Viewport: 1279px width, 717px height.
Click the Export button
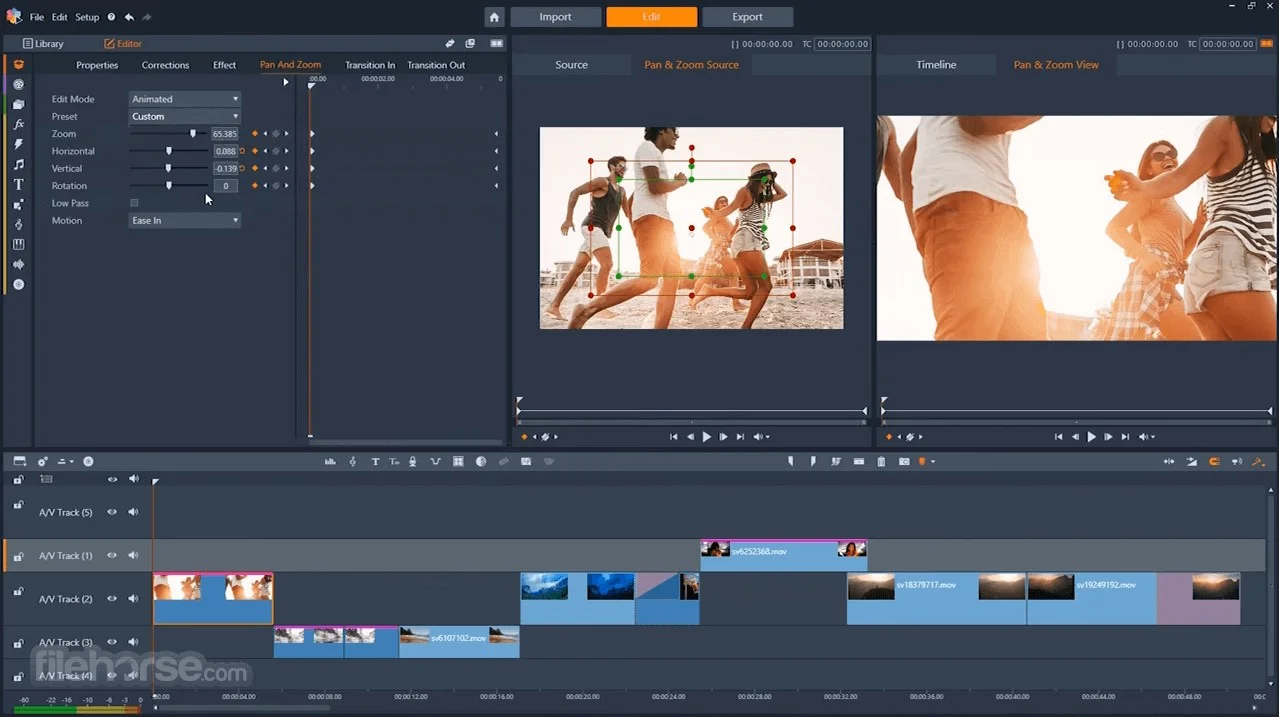tap(747, 17)
